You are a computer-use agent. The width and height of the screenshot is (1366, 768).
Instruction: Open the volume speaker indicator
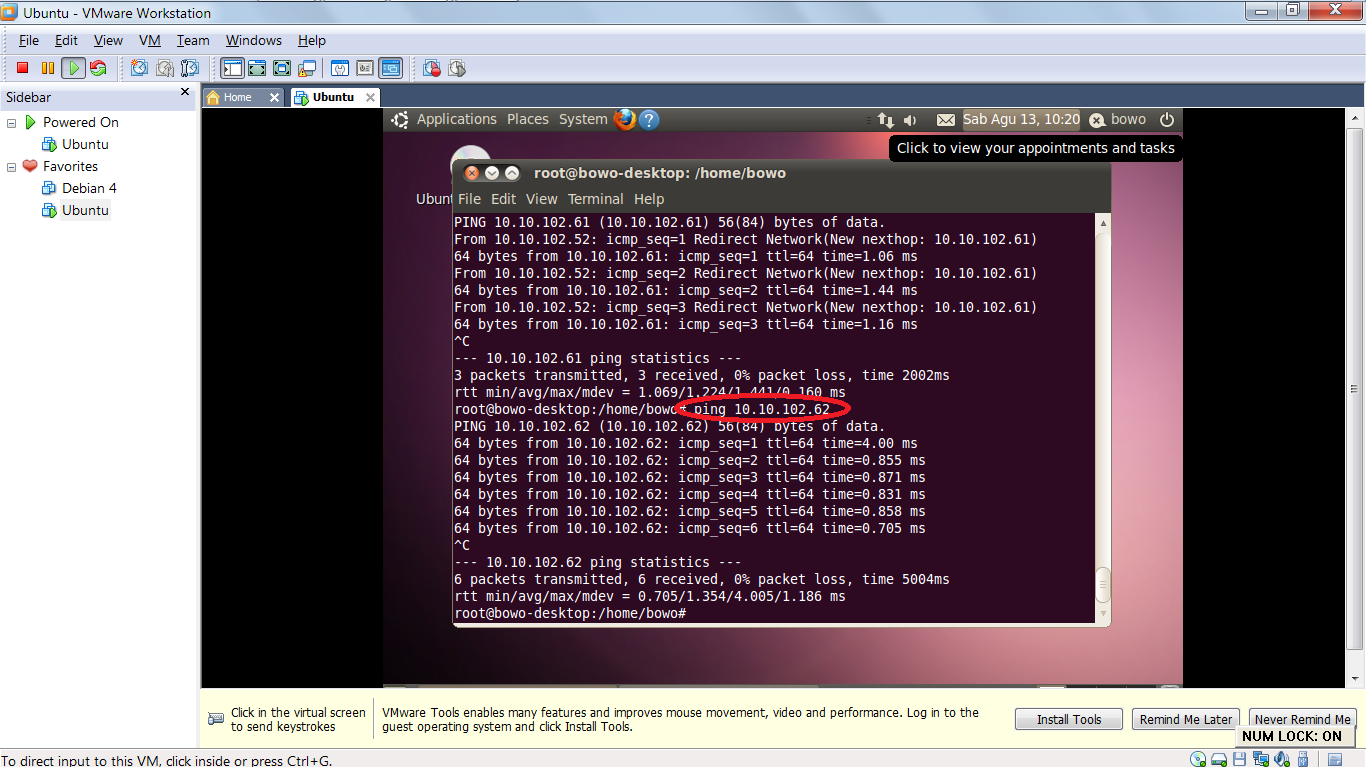click(x=911, y=119)
